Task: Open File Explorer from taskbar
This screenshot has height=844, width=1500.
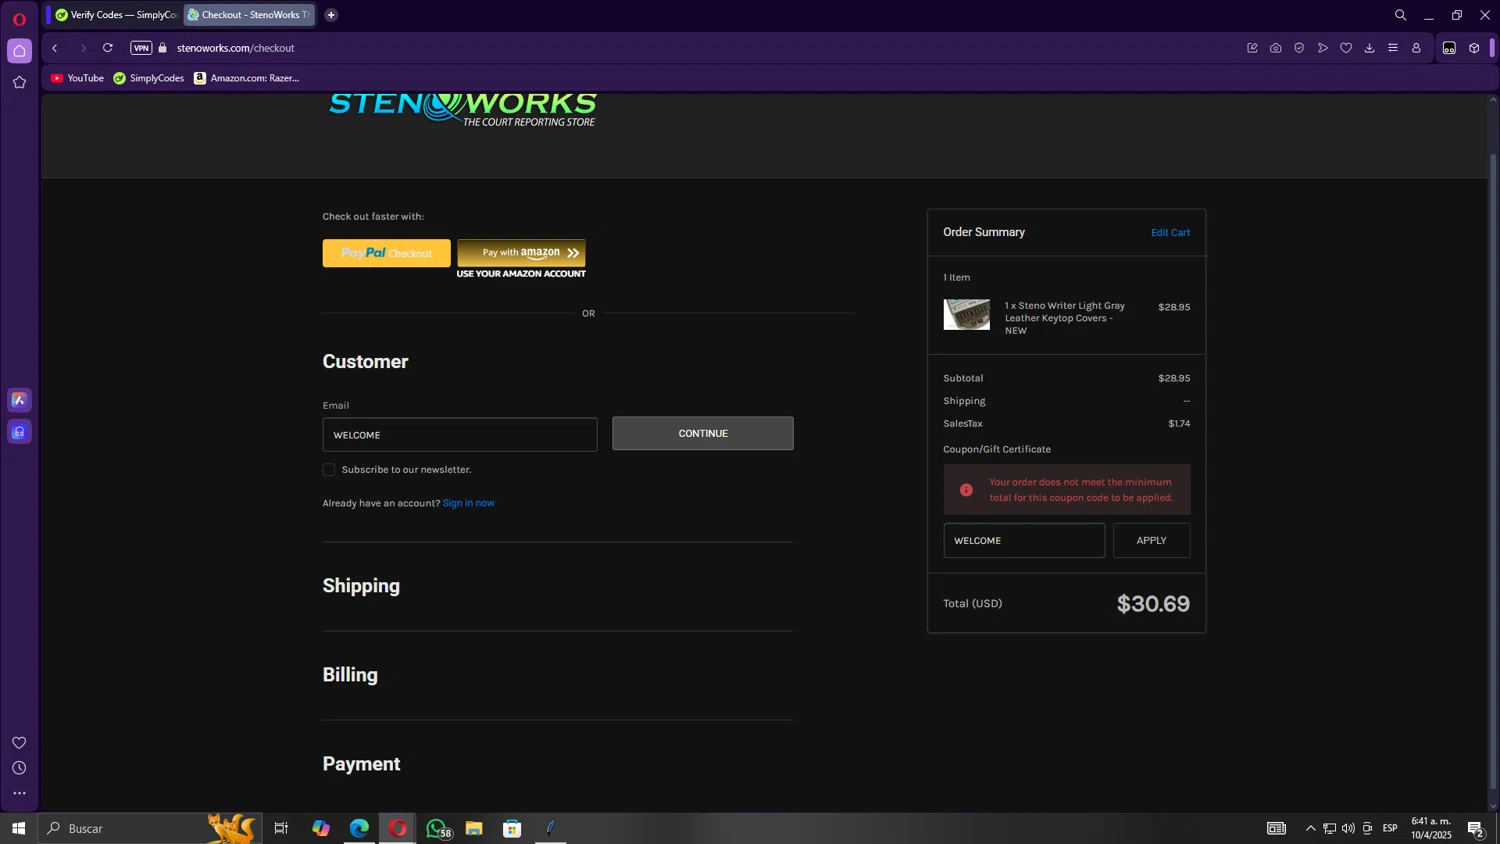Action: tap(474, 828)
